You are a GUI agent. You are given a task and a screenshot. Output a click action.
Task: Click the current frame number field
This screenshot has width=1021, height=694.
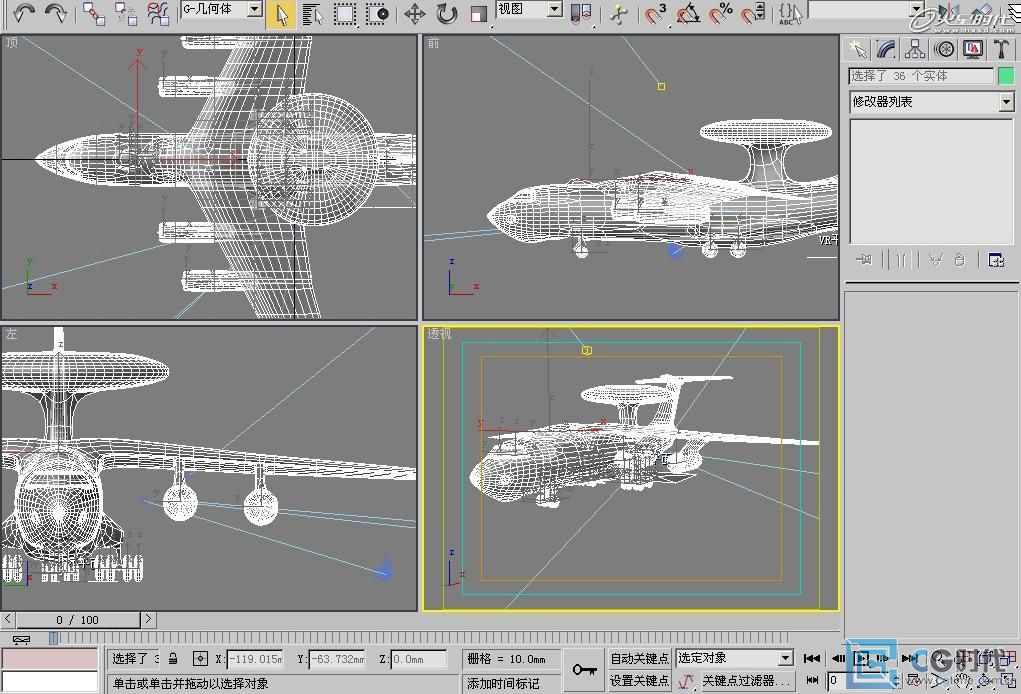860,681
